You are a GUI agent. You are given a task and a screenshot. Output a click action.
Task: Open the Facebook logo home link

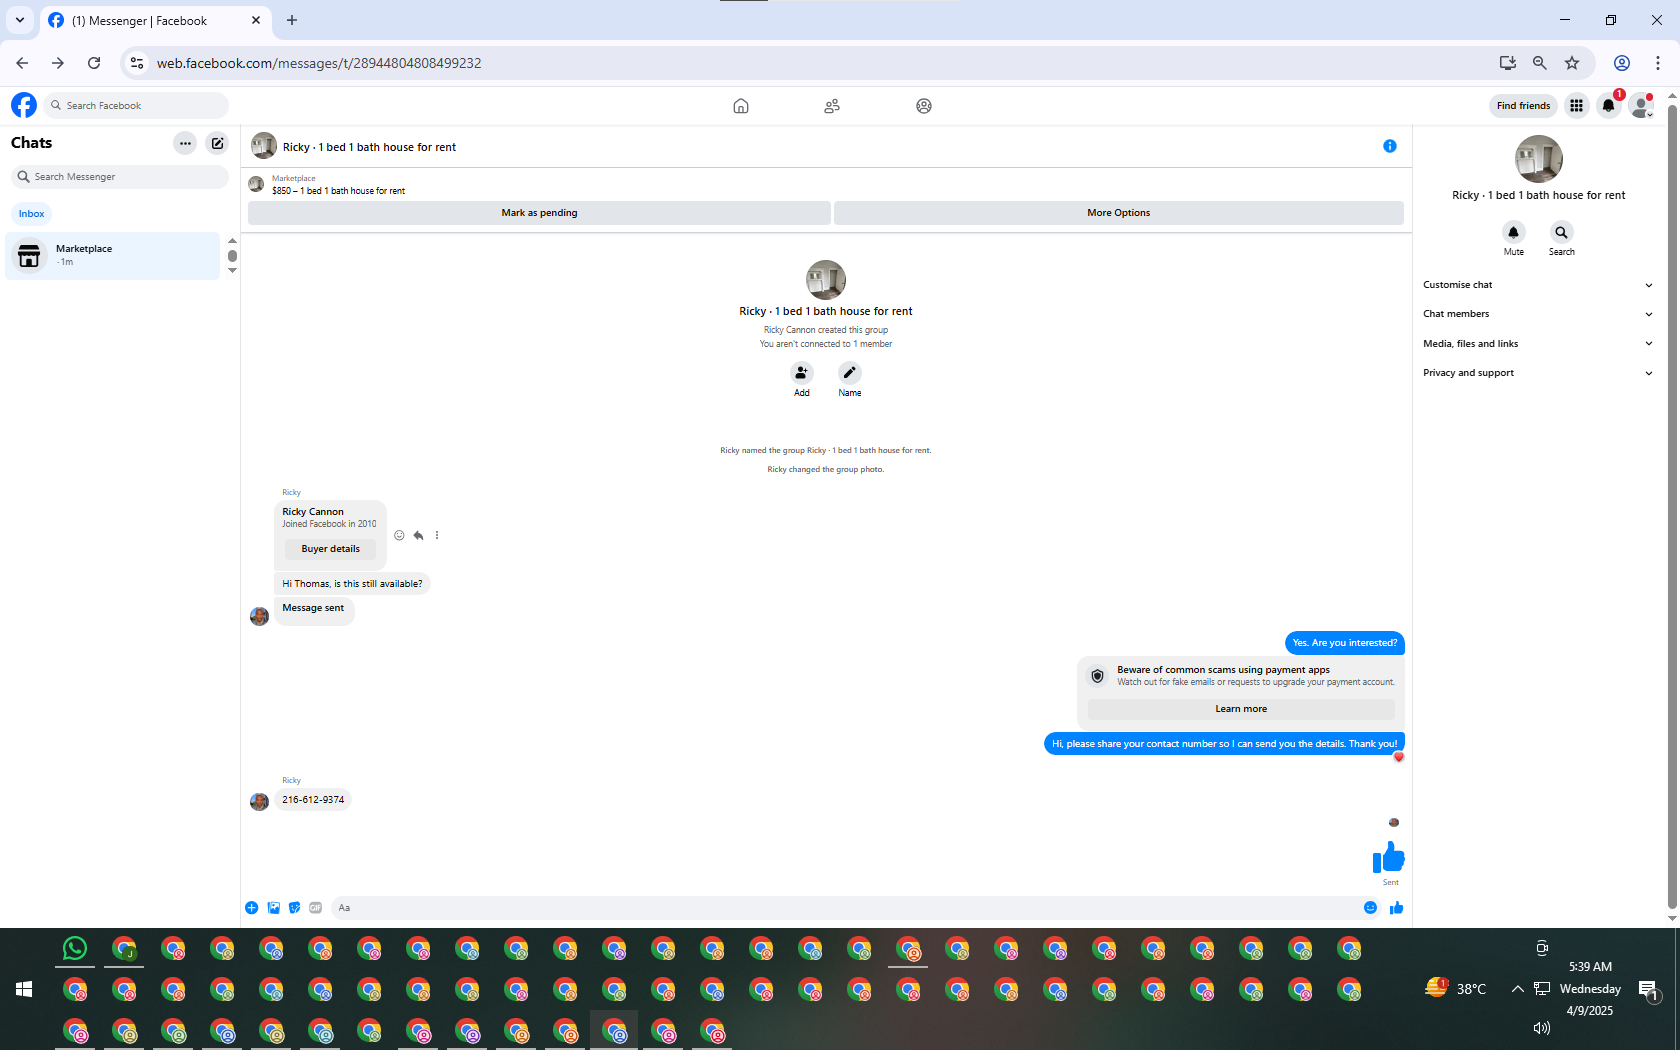(24, 105)
